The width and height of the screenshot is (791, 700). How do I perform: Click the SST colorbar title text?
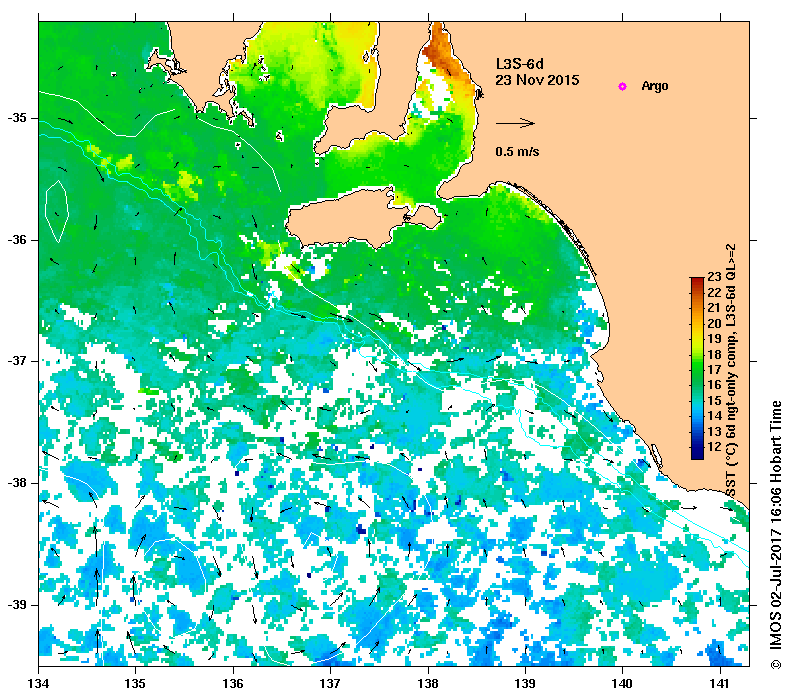731,371
